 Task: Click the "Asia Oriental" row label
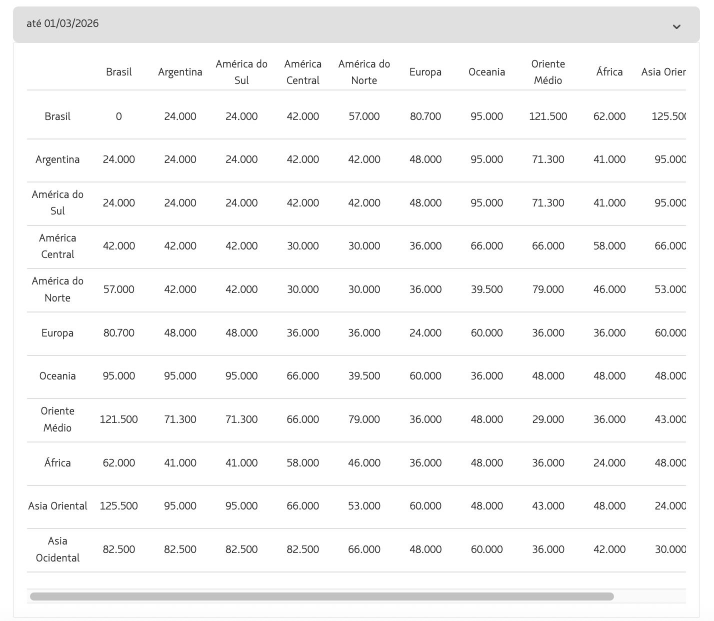pos(57,506)
